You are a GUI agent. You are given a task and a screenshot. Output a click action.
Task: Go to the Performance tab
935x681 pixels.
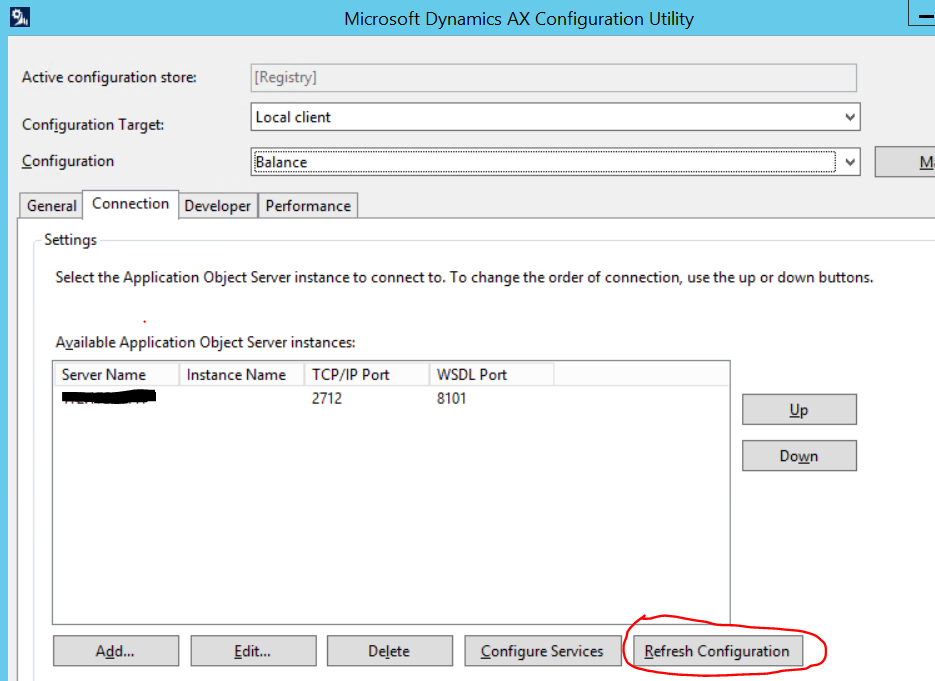coord(308,206)
